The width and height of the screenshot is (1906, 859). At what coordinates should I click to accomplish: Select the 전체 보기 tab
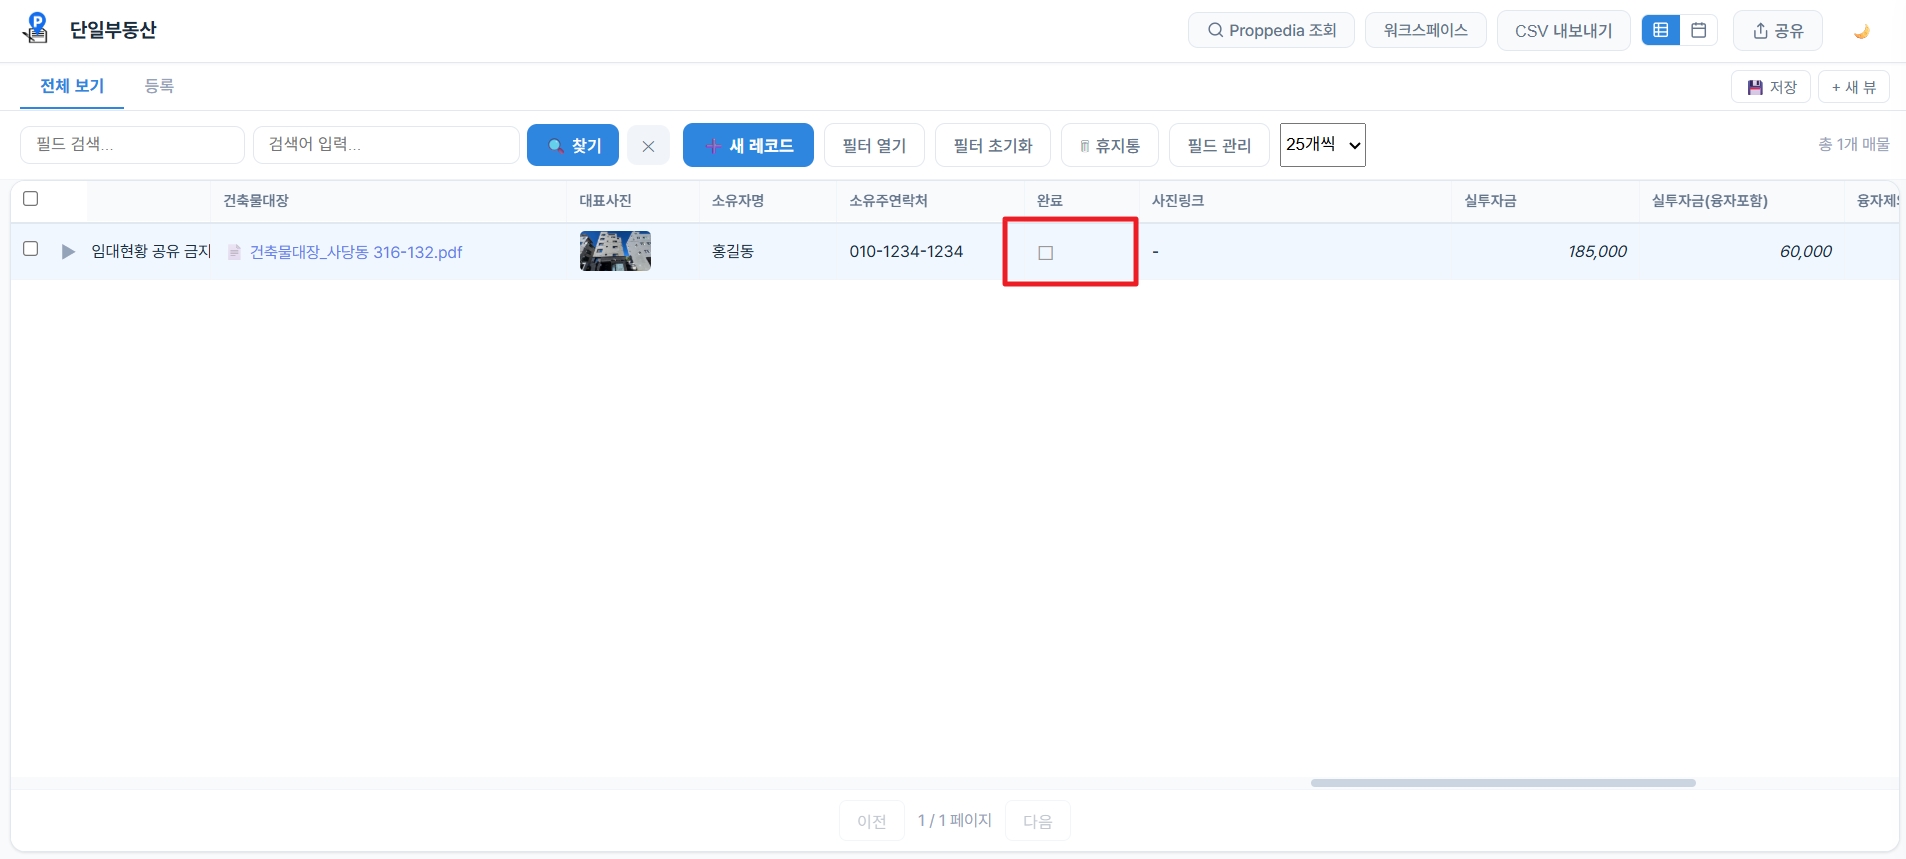(x=72, y=86)
